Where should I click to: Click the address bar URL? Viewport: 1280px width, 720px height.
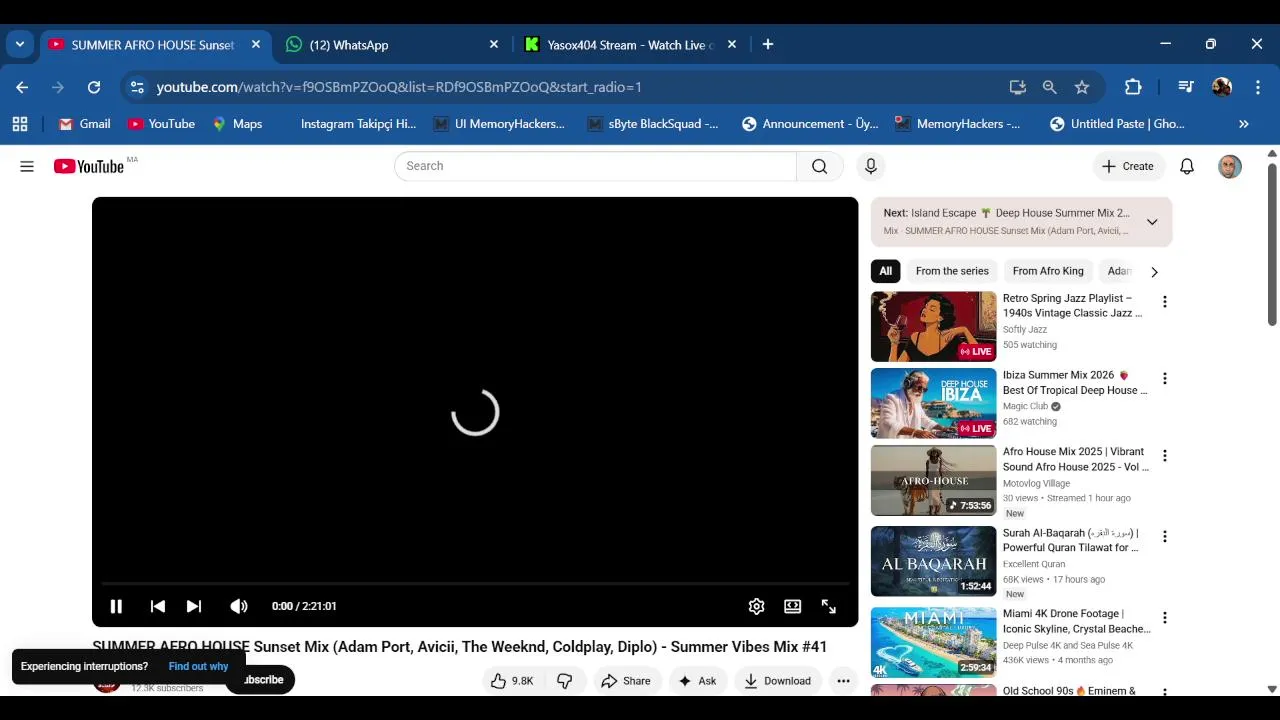[x=399, y=87]
